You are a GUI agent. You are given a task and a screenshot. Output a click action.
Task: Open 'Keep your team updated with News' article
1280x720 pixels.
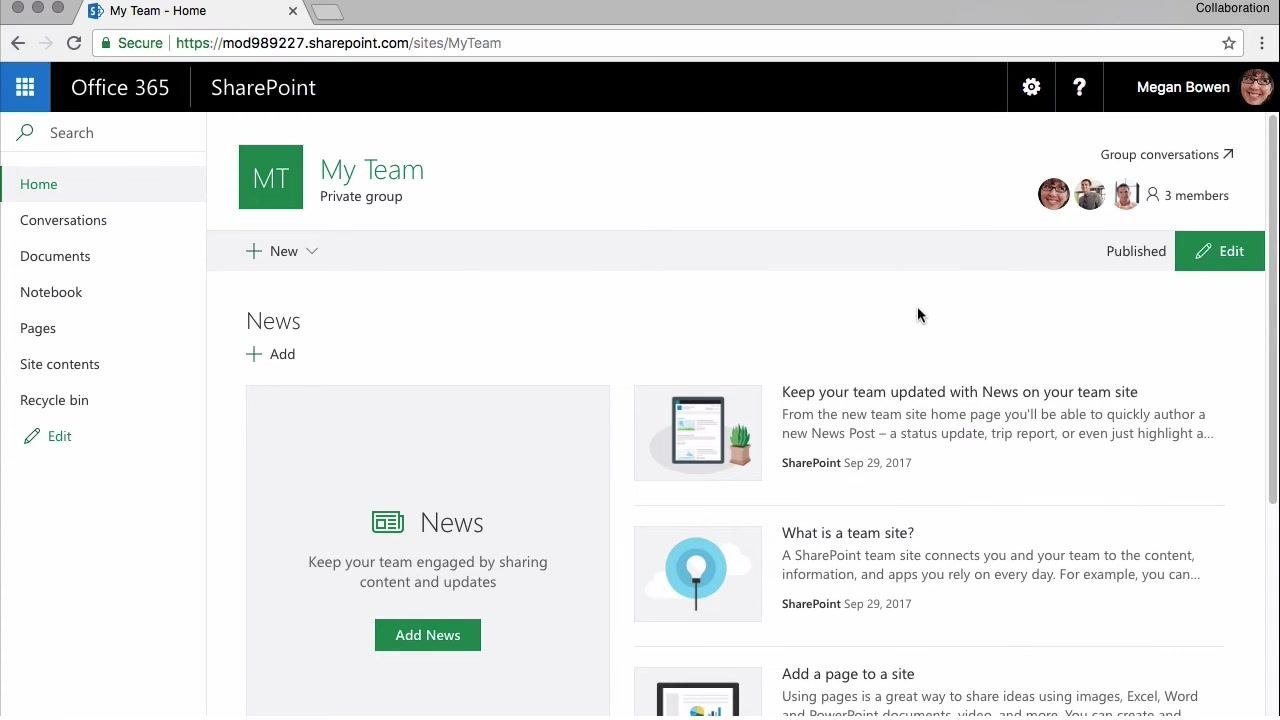pyautogui.click(x=960, y=392)
